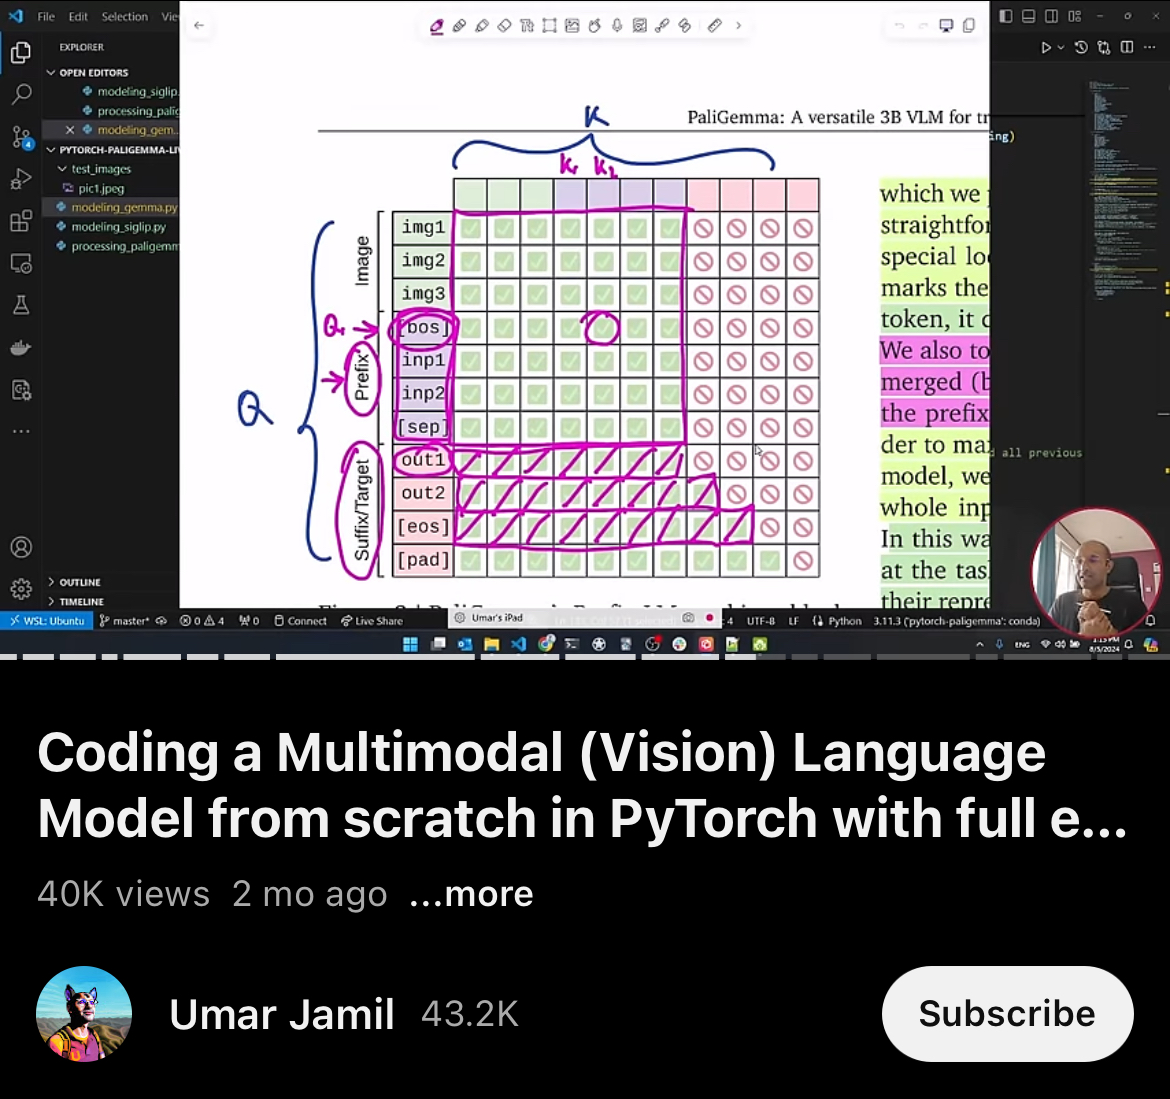Viewport: 1170px width, 1099px height.
Task: Open the Customize Layout icon
Action: tap(1074, 16)
